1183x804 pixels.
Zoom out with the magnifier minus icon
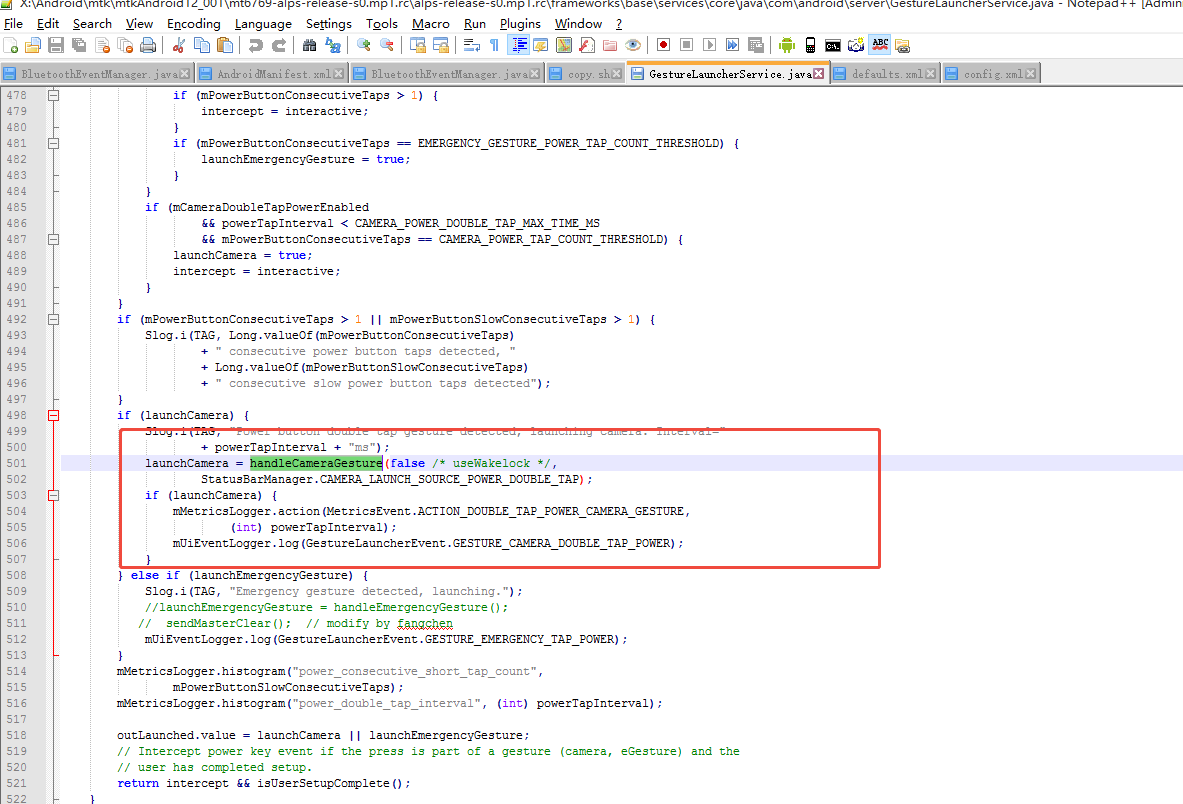pos(386,46)
